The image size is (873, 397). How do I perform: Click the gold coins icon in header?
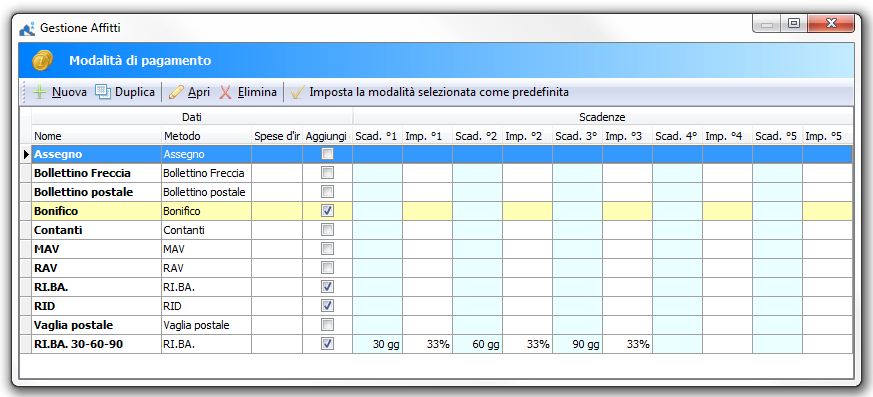(x=42, y=60)
